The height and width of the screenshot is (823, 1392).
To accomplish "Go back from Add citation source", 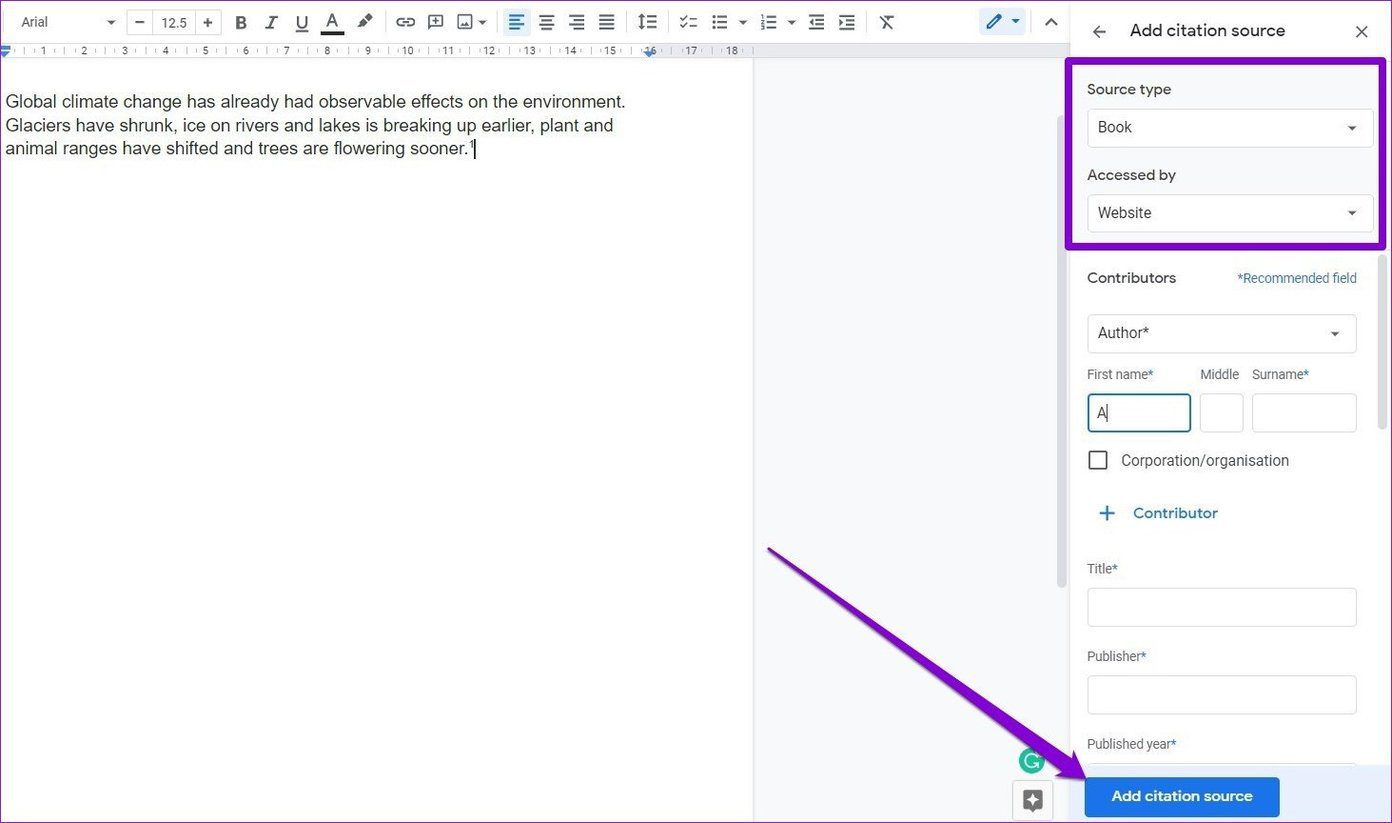I will [1099, 32].
